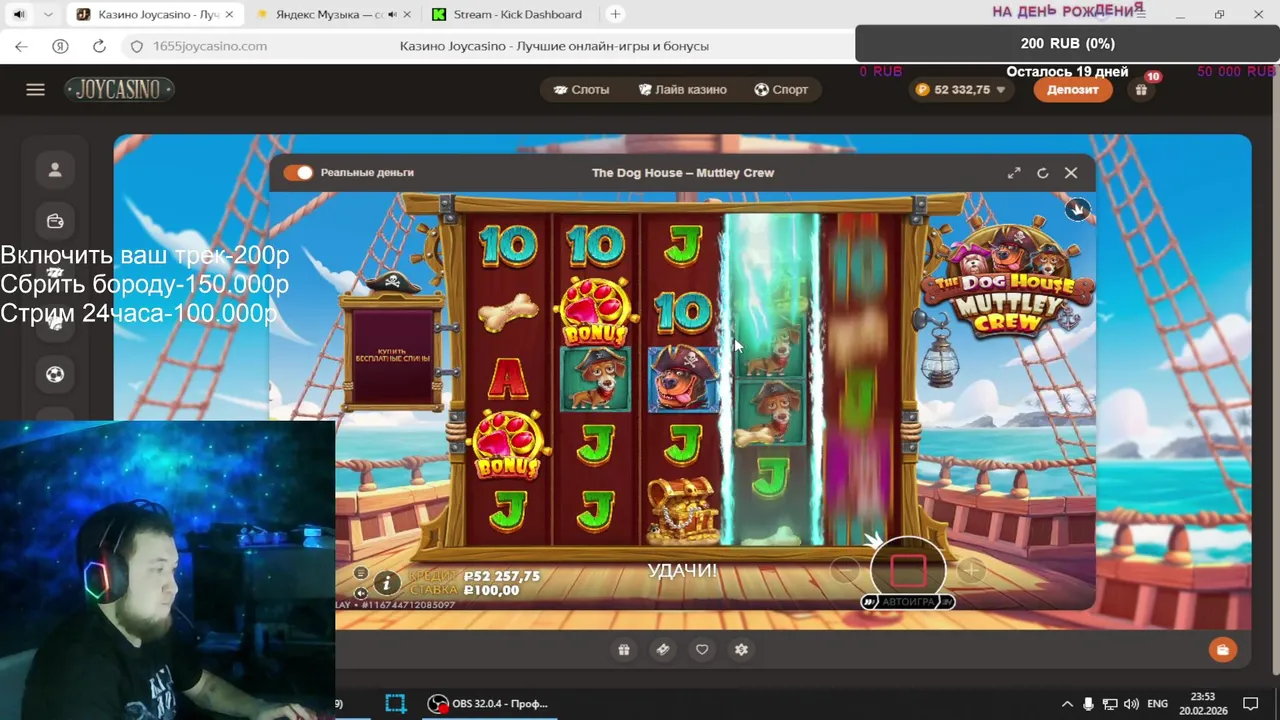Reload the Dog House game
This screenshot has width=1280, height=720.
click(1042, 172)
